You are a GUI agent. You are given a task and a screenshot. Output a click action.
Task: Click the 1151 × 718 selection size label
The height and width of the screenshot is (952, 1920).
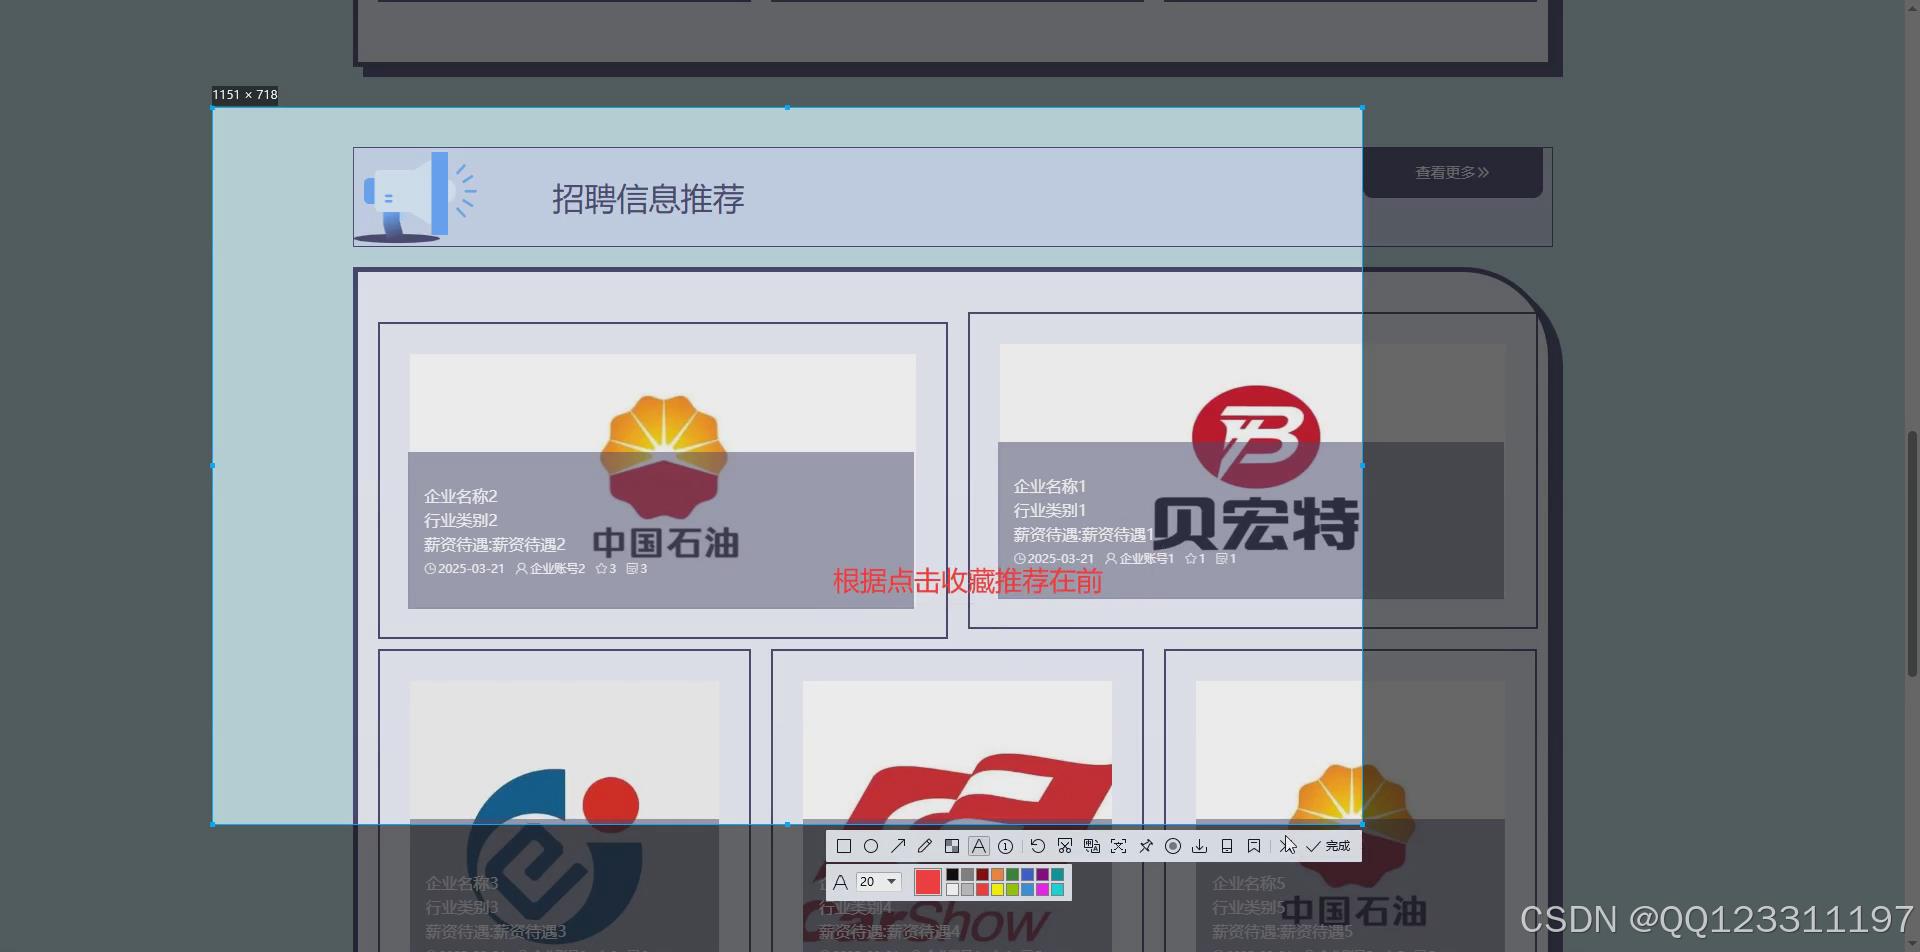pyautogui.click(x=245, y=95)
